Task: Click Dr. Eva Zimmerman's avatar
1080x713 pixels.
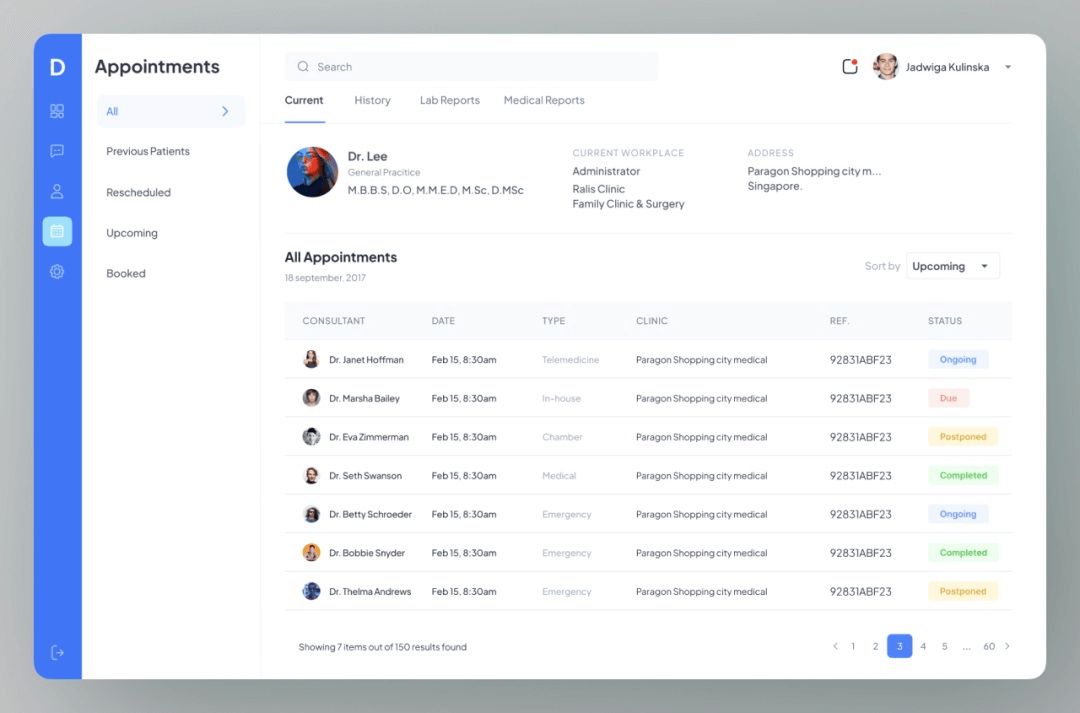Action: pos(311,436)
